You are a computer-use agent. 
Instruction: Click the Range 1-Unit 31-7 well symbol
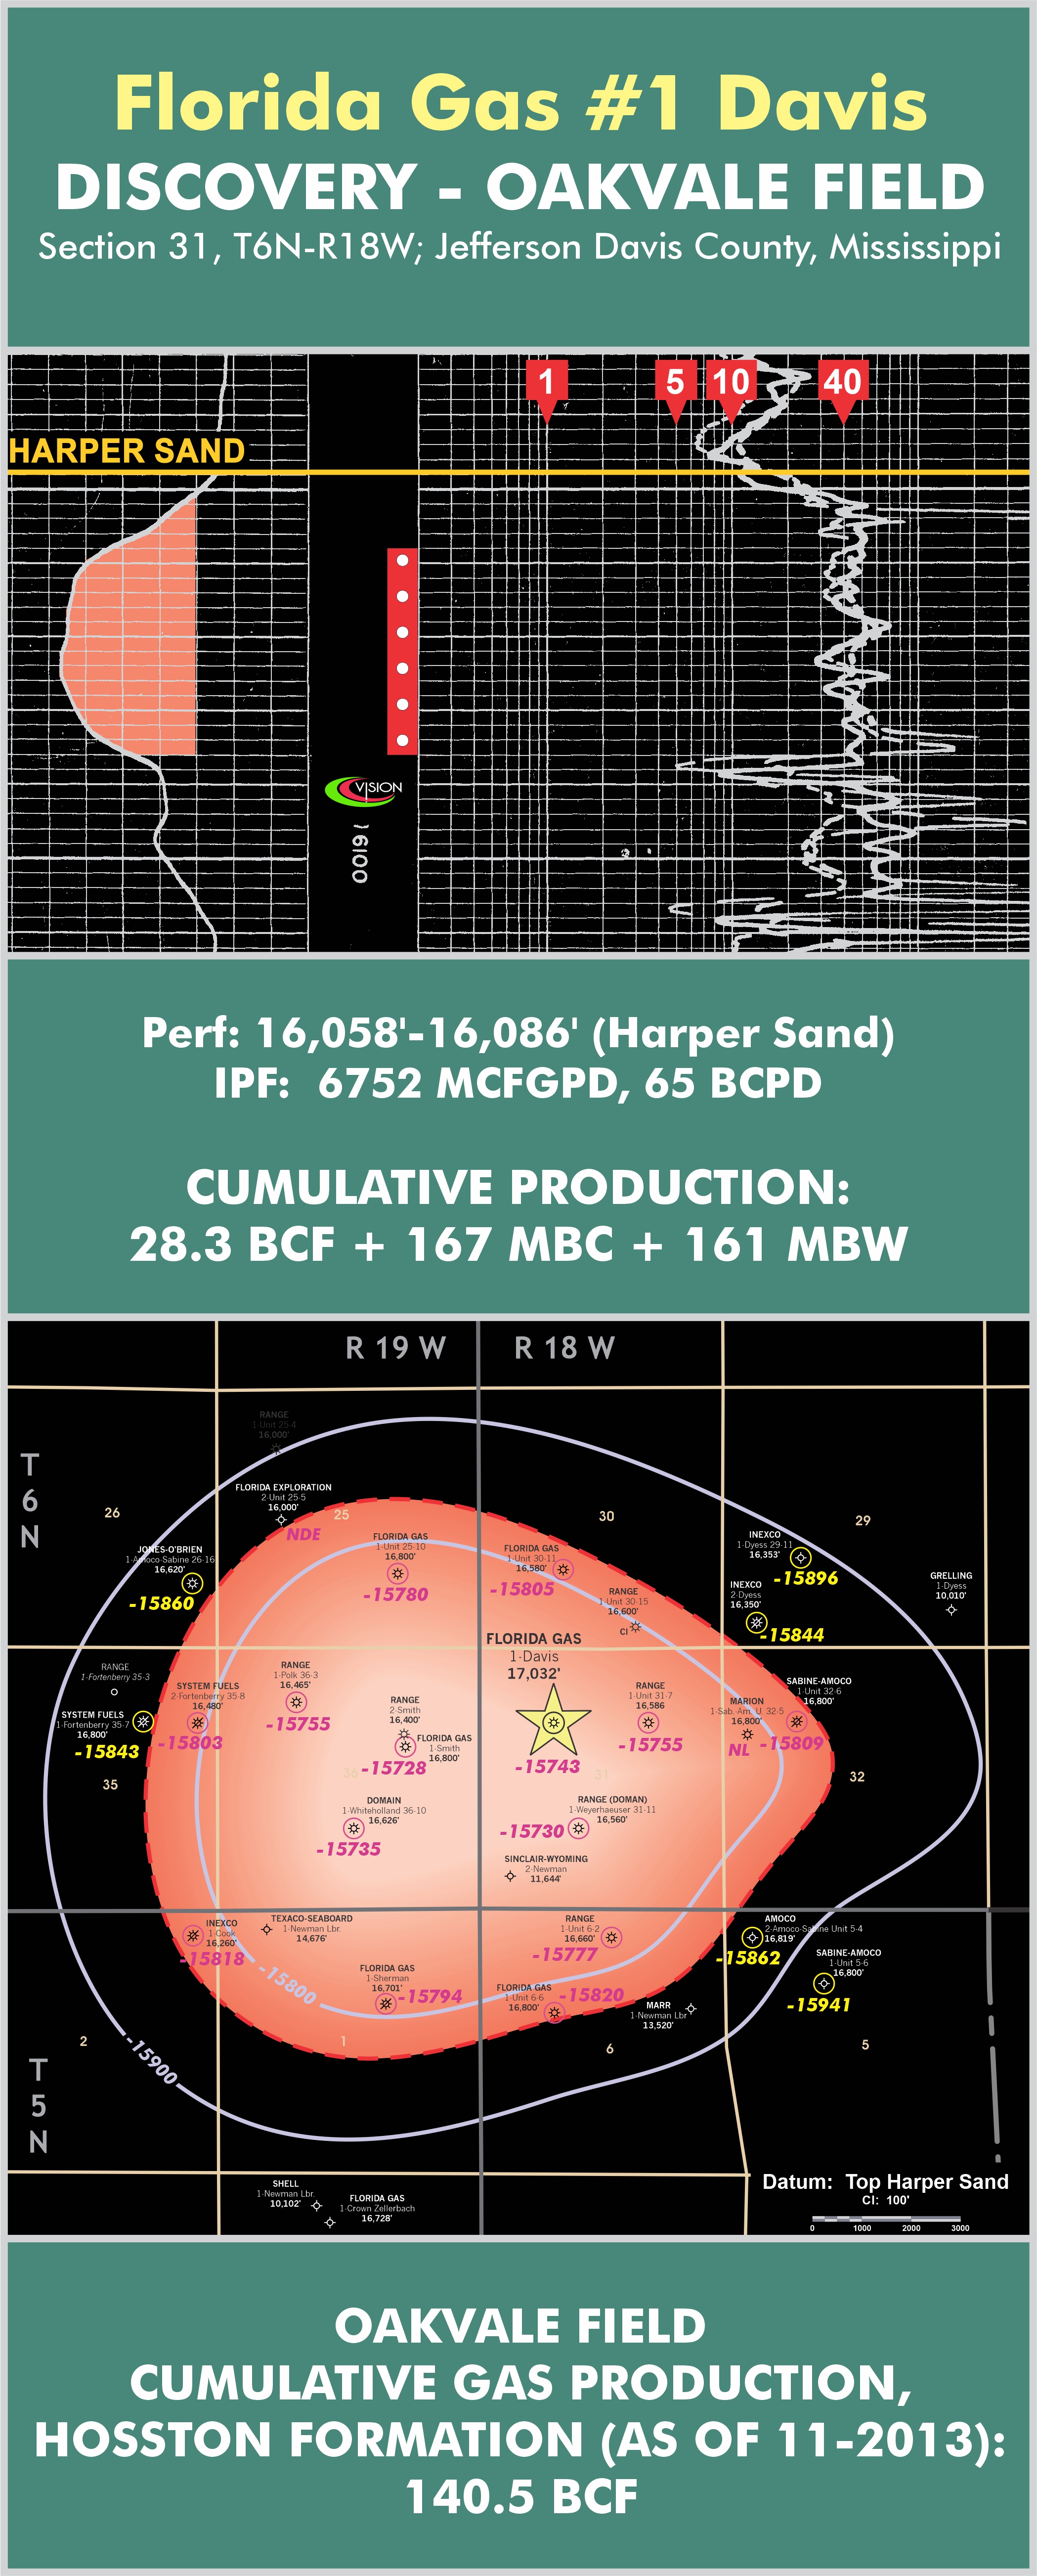[x=649, y=1723]
